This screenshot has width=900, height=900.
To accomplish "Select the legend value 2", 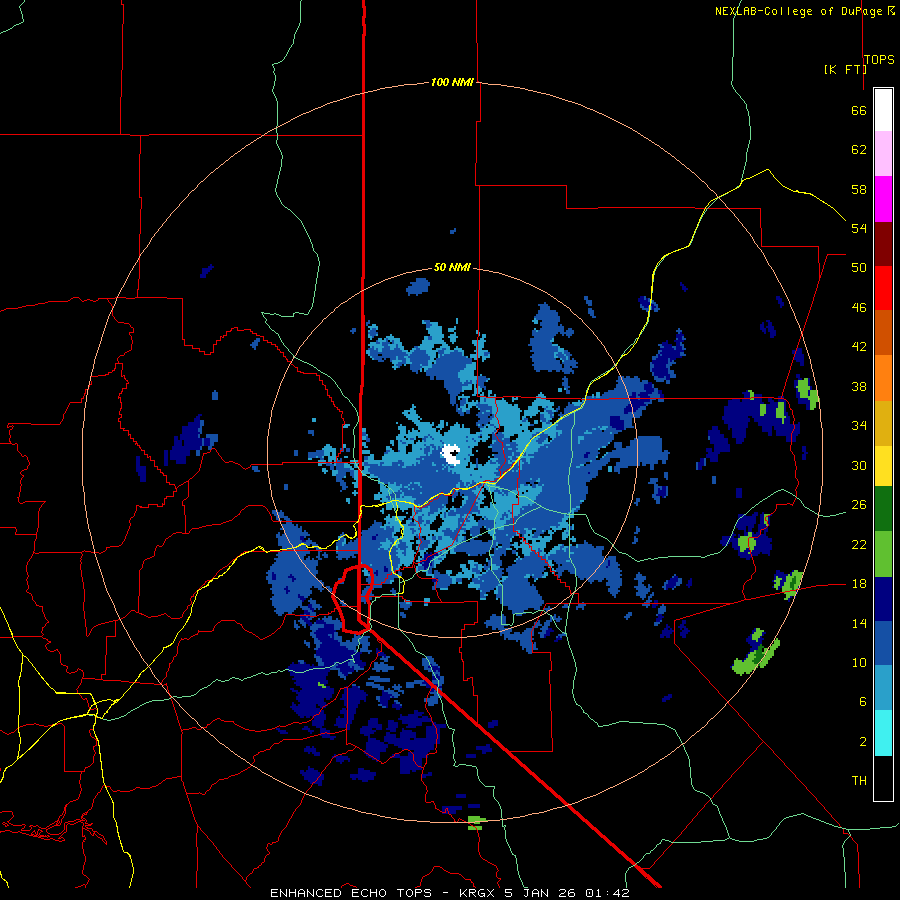I will click(x=862, y=742).
